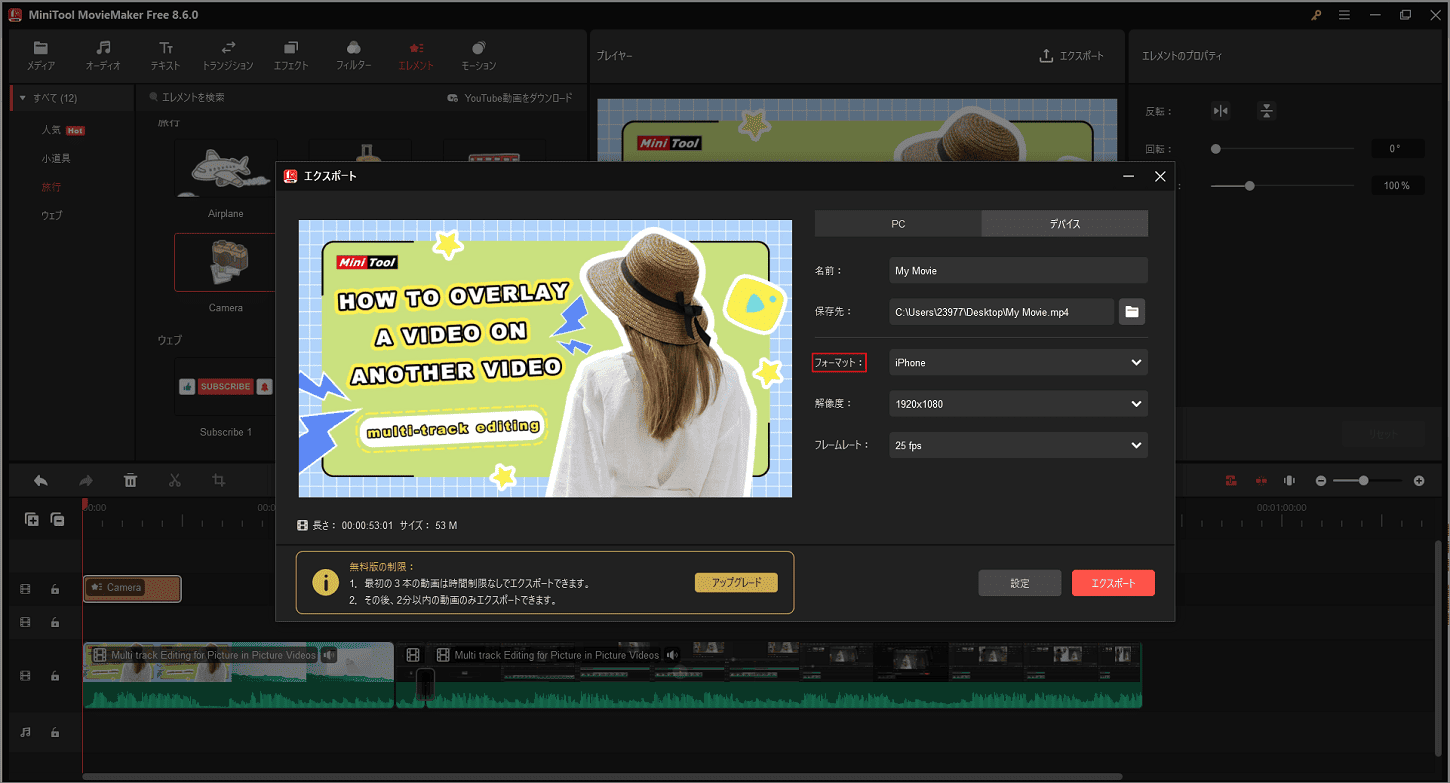This screenshot has height=783, width=1450.
Task: Switch to the PC export tab
Action: click(898, 224)
